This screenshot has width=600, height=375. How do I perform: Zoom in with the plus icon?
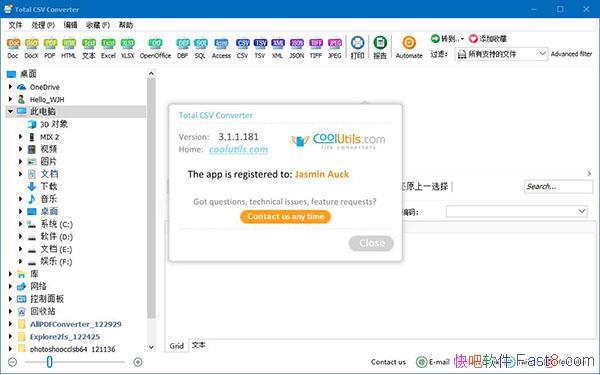tap(138, 362)
